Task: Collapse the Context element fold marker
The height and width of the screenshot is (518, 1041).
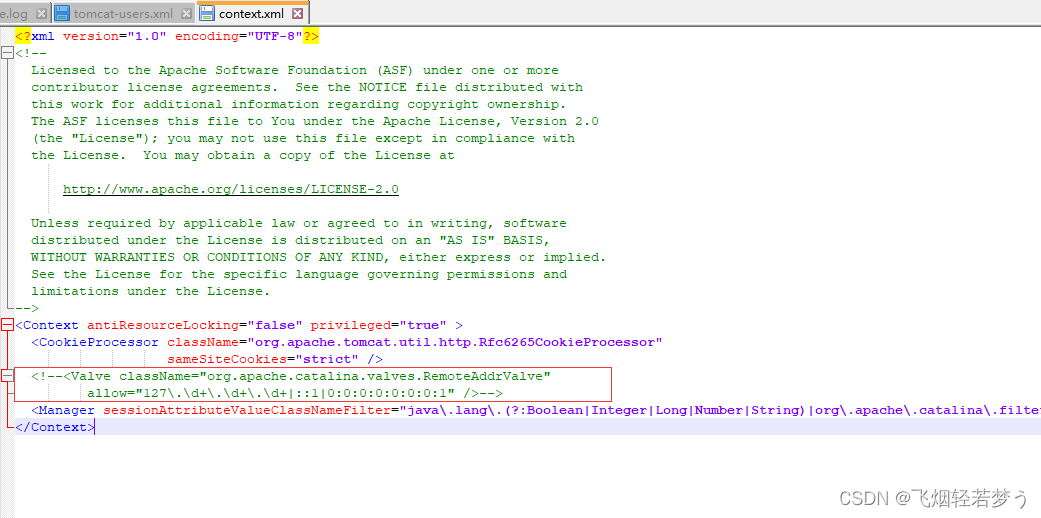Action: pyautogui.click(x=7, y=325)
